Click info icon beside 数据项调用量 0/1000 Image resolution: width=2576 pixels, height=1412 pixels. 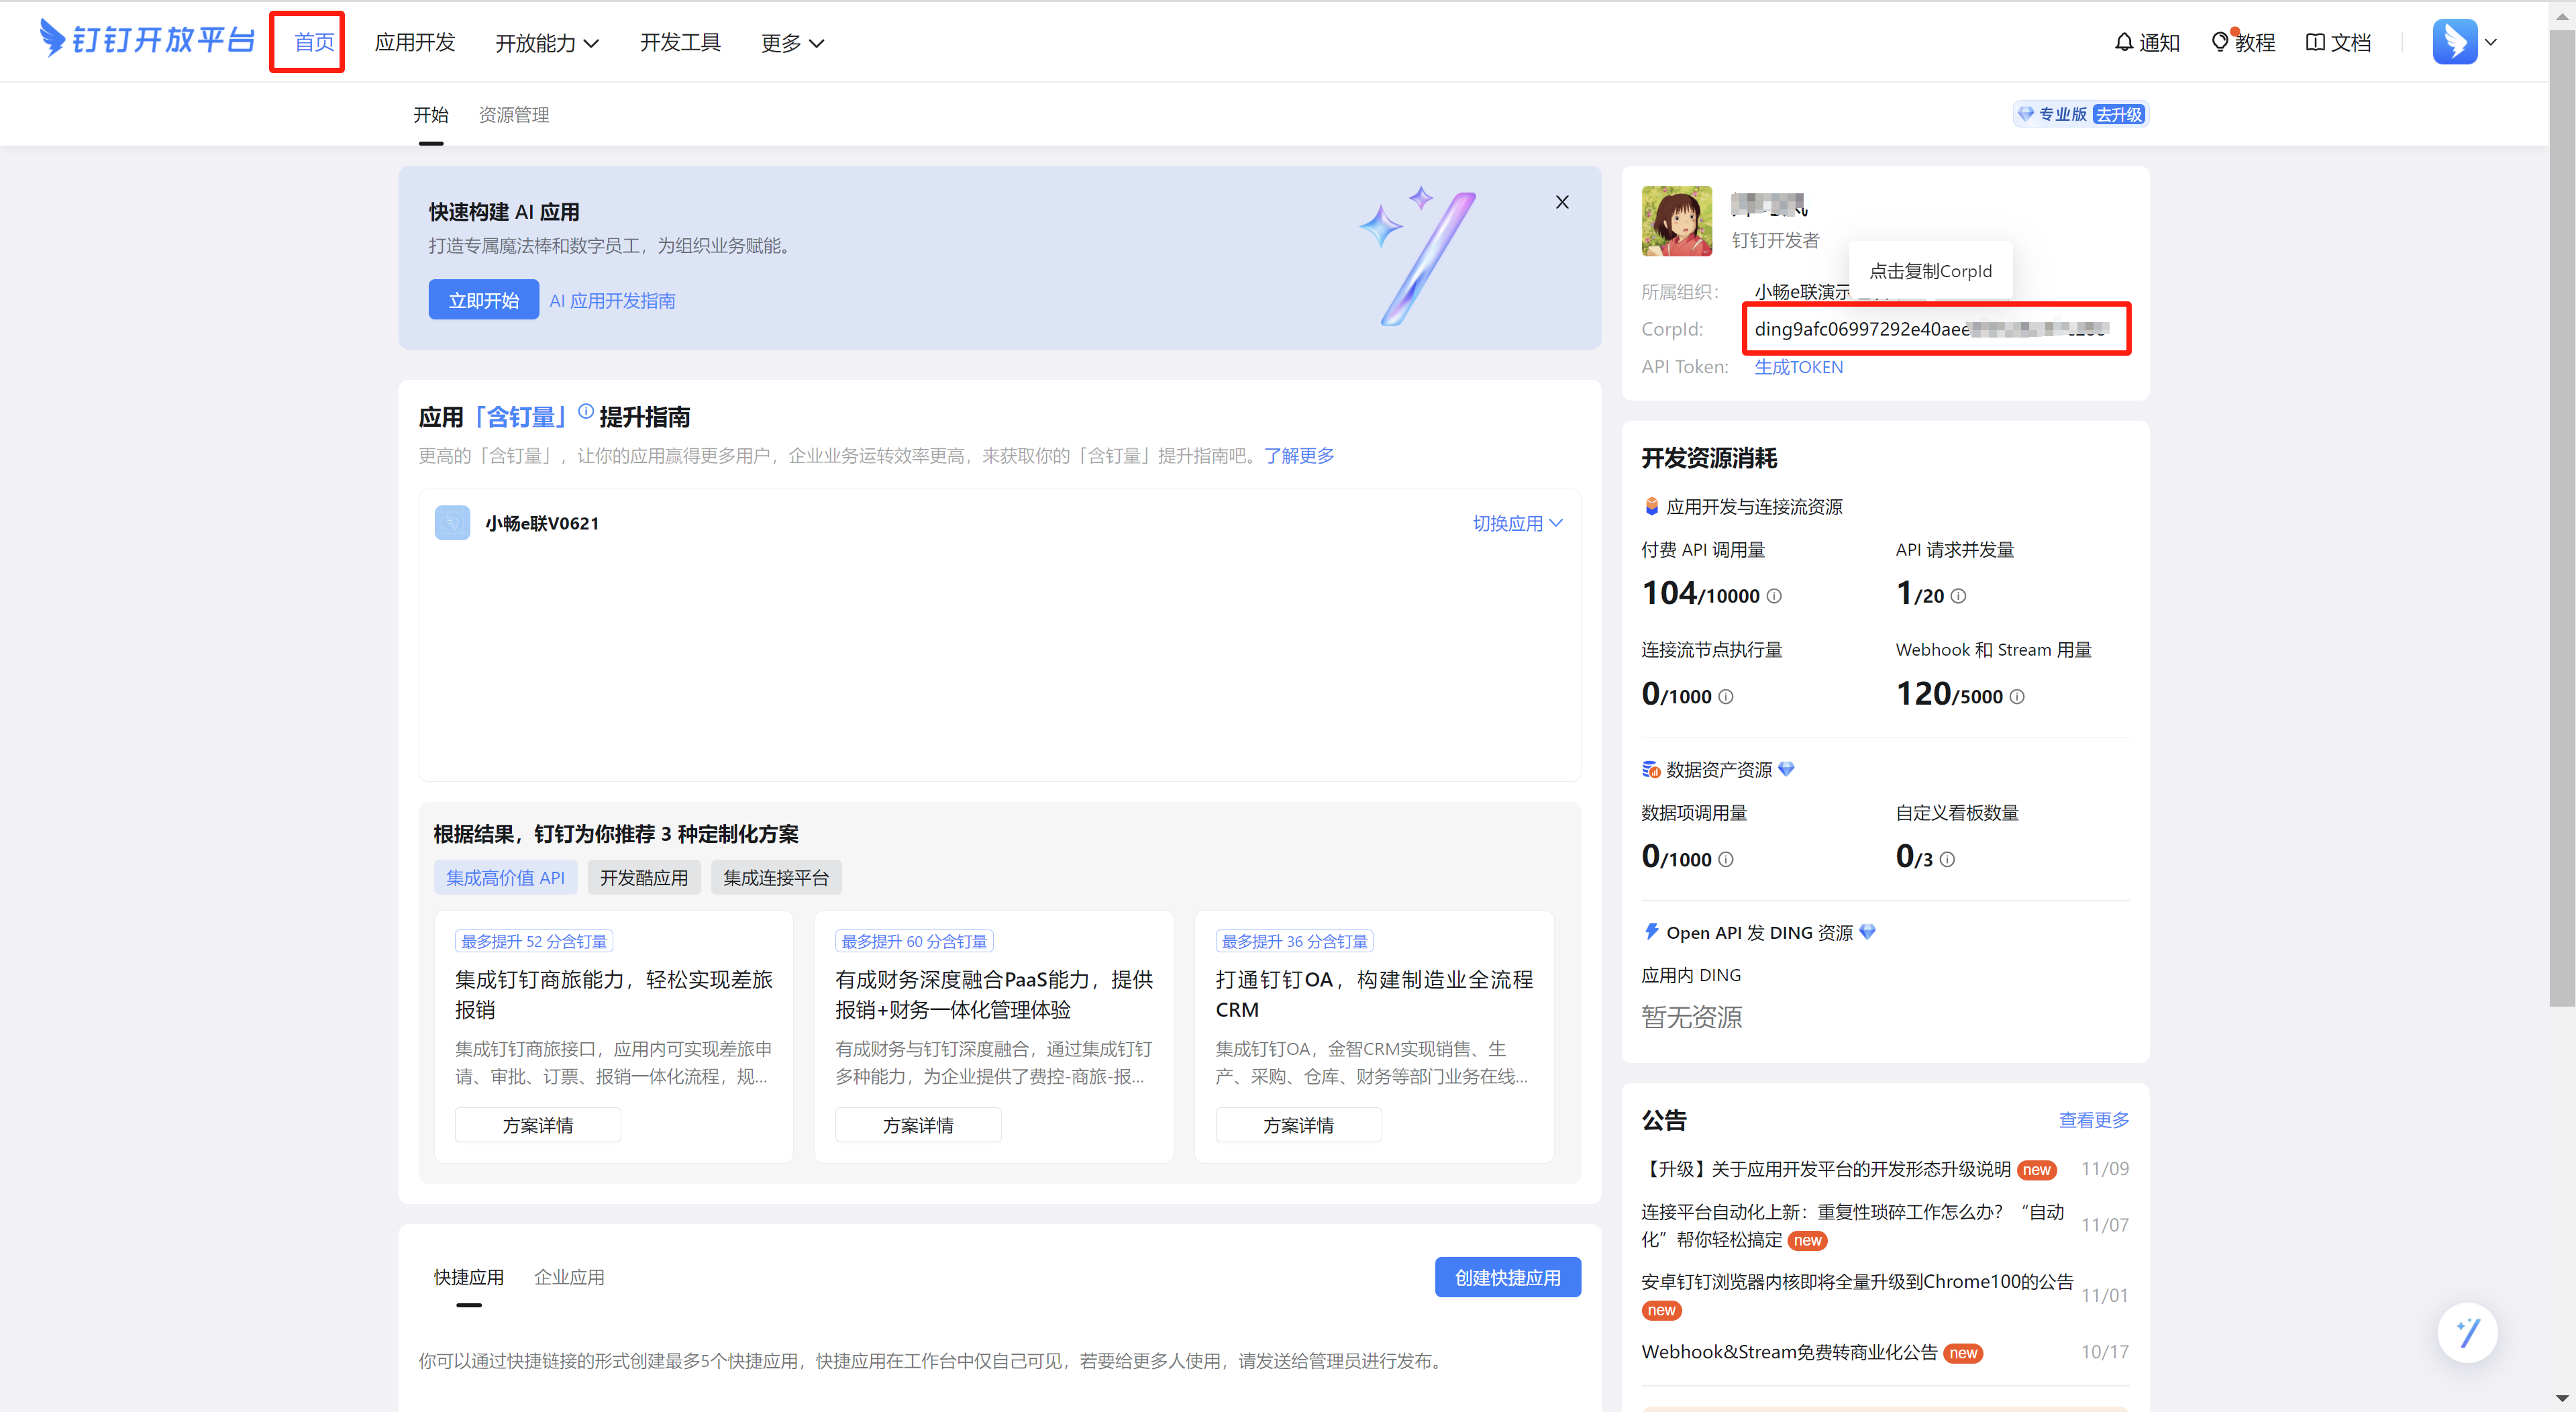tap(1726, 859)
